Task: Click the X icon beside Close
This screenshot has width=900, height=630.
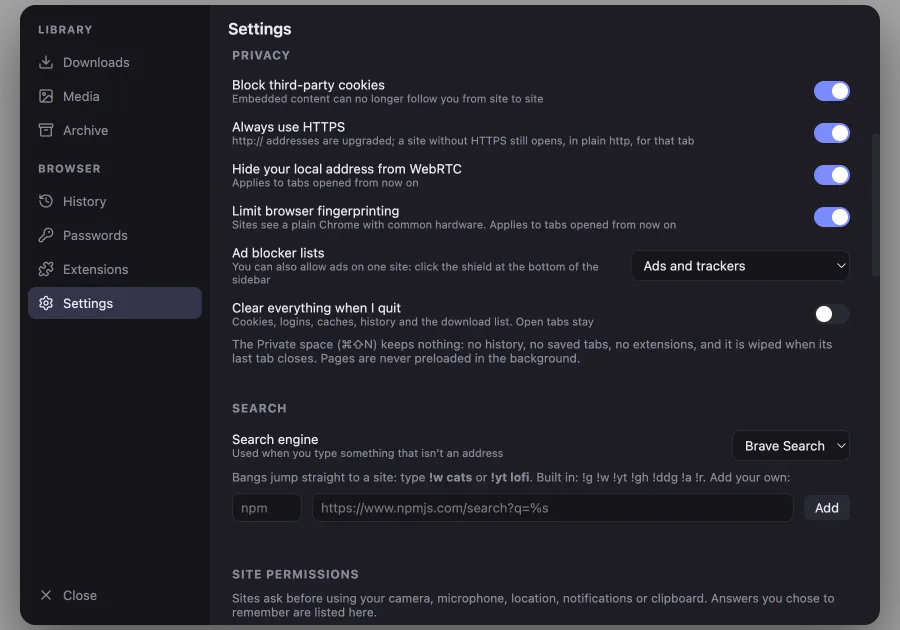Action: click(46, 595)
